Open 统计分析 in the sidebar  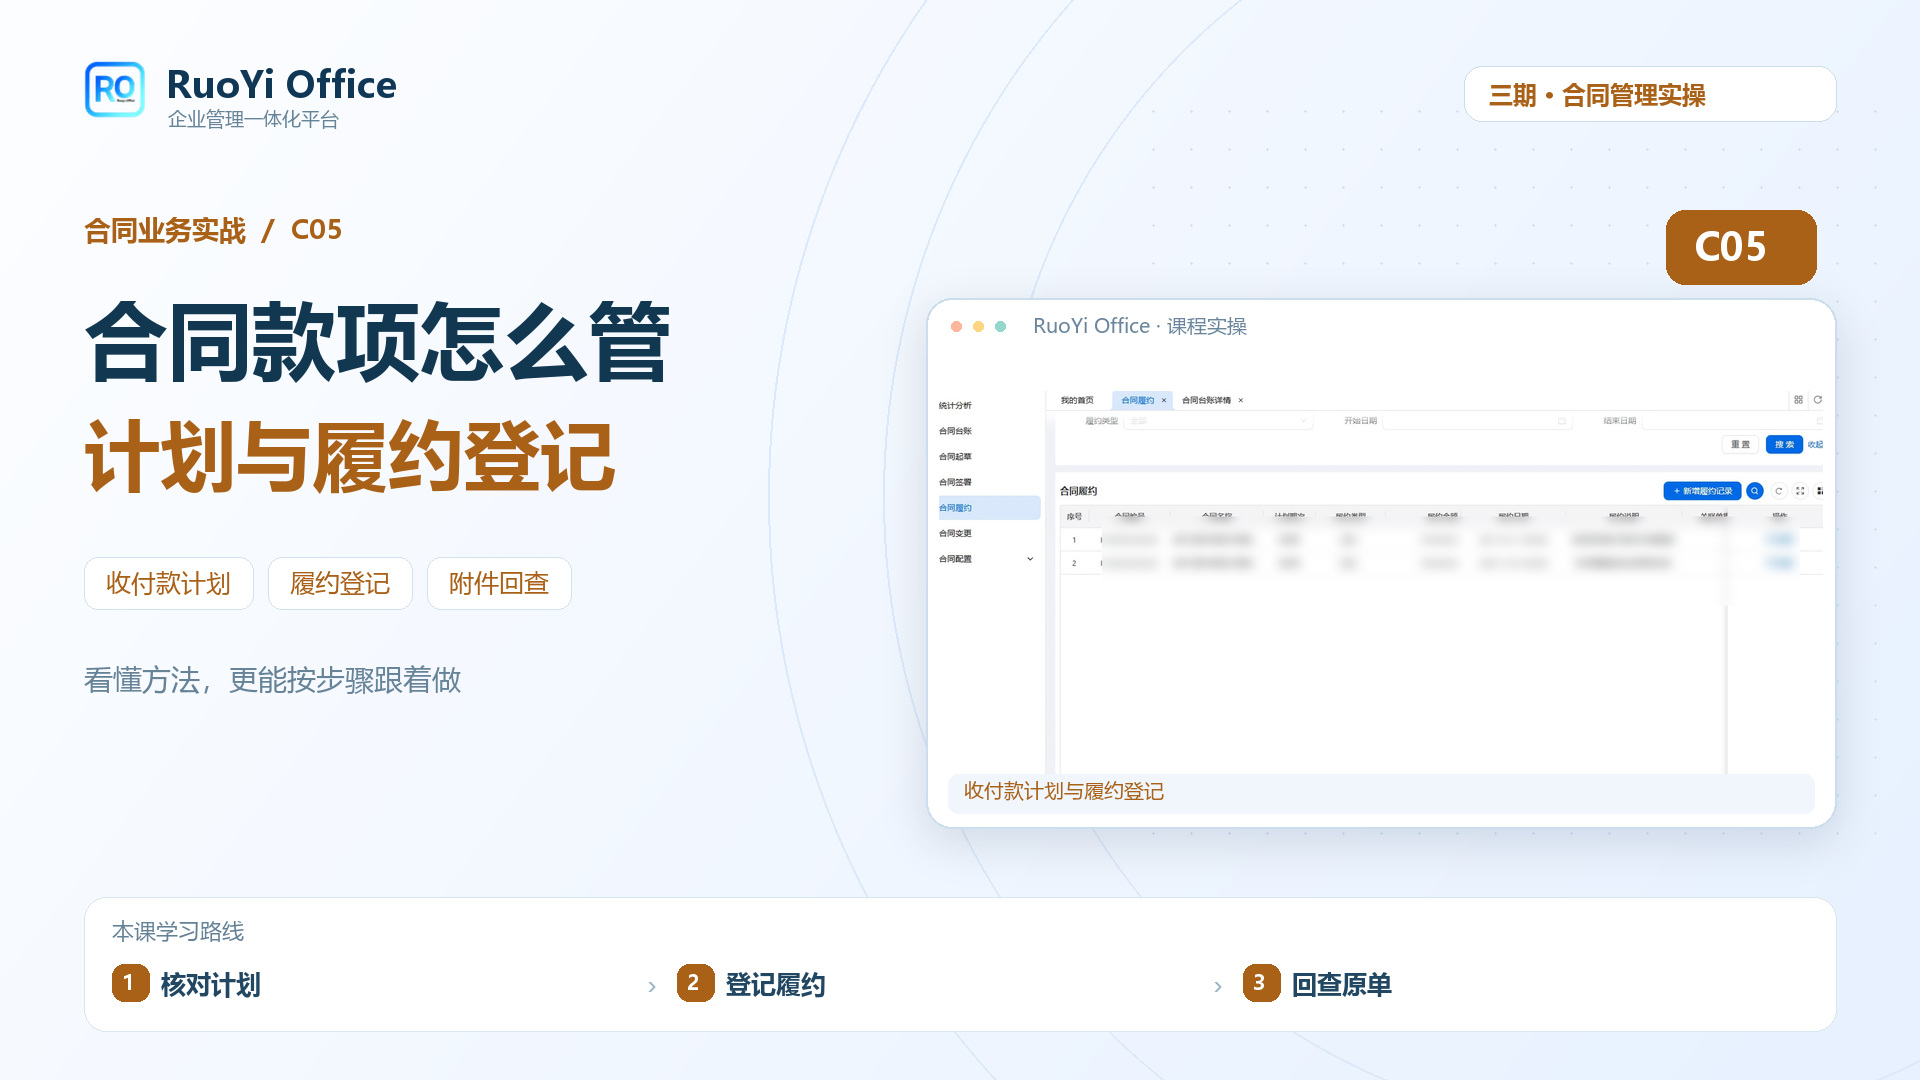tap(955, 406)
